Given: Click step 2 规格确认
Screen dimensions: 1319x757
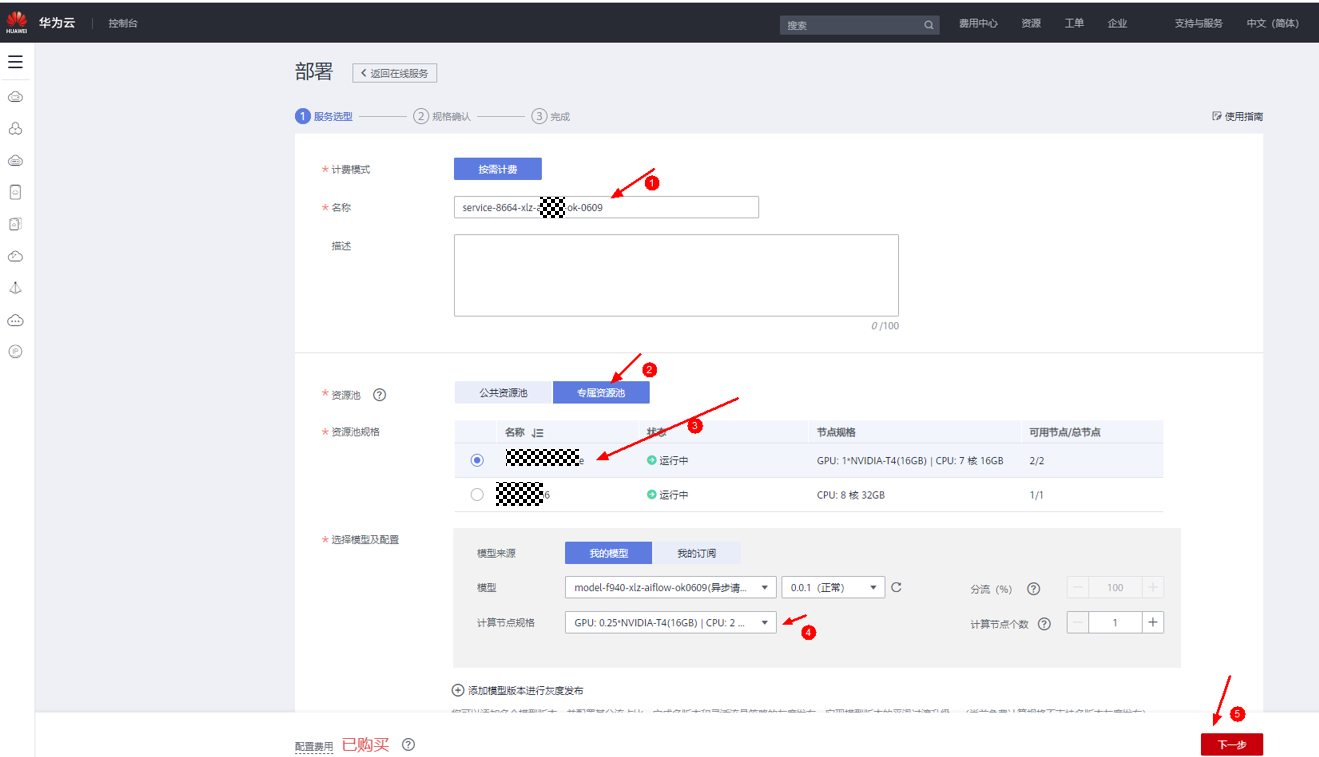Looking at the screenshot, I should tap(442, 117).
